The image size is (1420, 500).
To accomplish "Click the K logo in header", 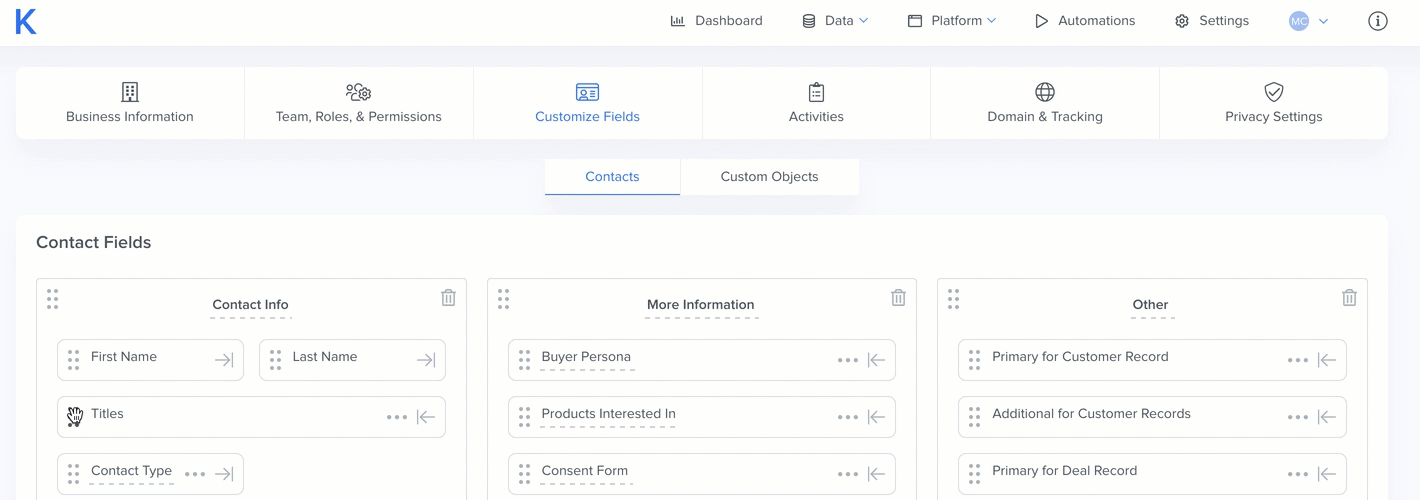I will pyautogui.click(x=26, y=21).
